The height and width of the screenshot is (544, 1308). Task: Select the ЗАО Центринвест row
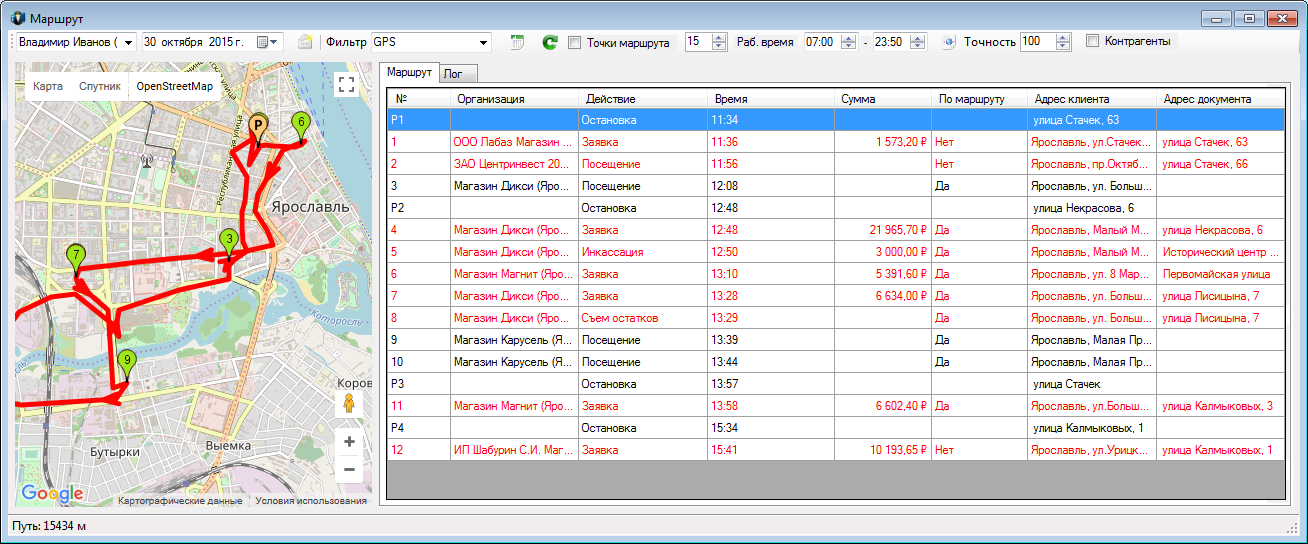click(836, 164)
